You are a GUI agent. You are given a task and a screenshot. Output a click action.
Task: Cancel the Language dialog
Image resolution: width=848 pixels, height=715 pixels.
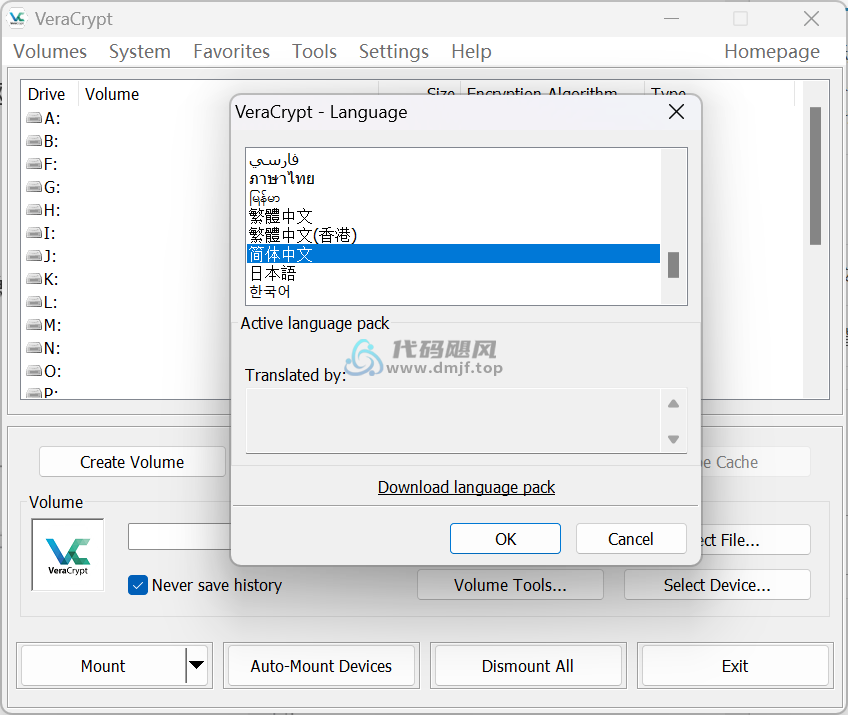[631, 539]
